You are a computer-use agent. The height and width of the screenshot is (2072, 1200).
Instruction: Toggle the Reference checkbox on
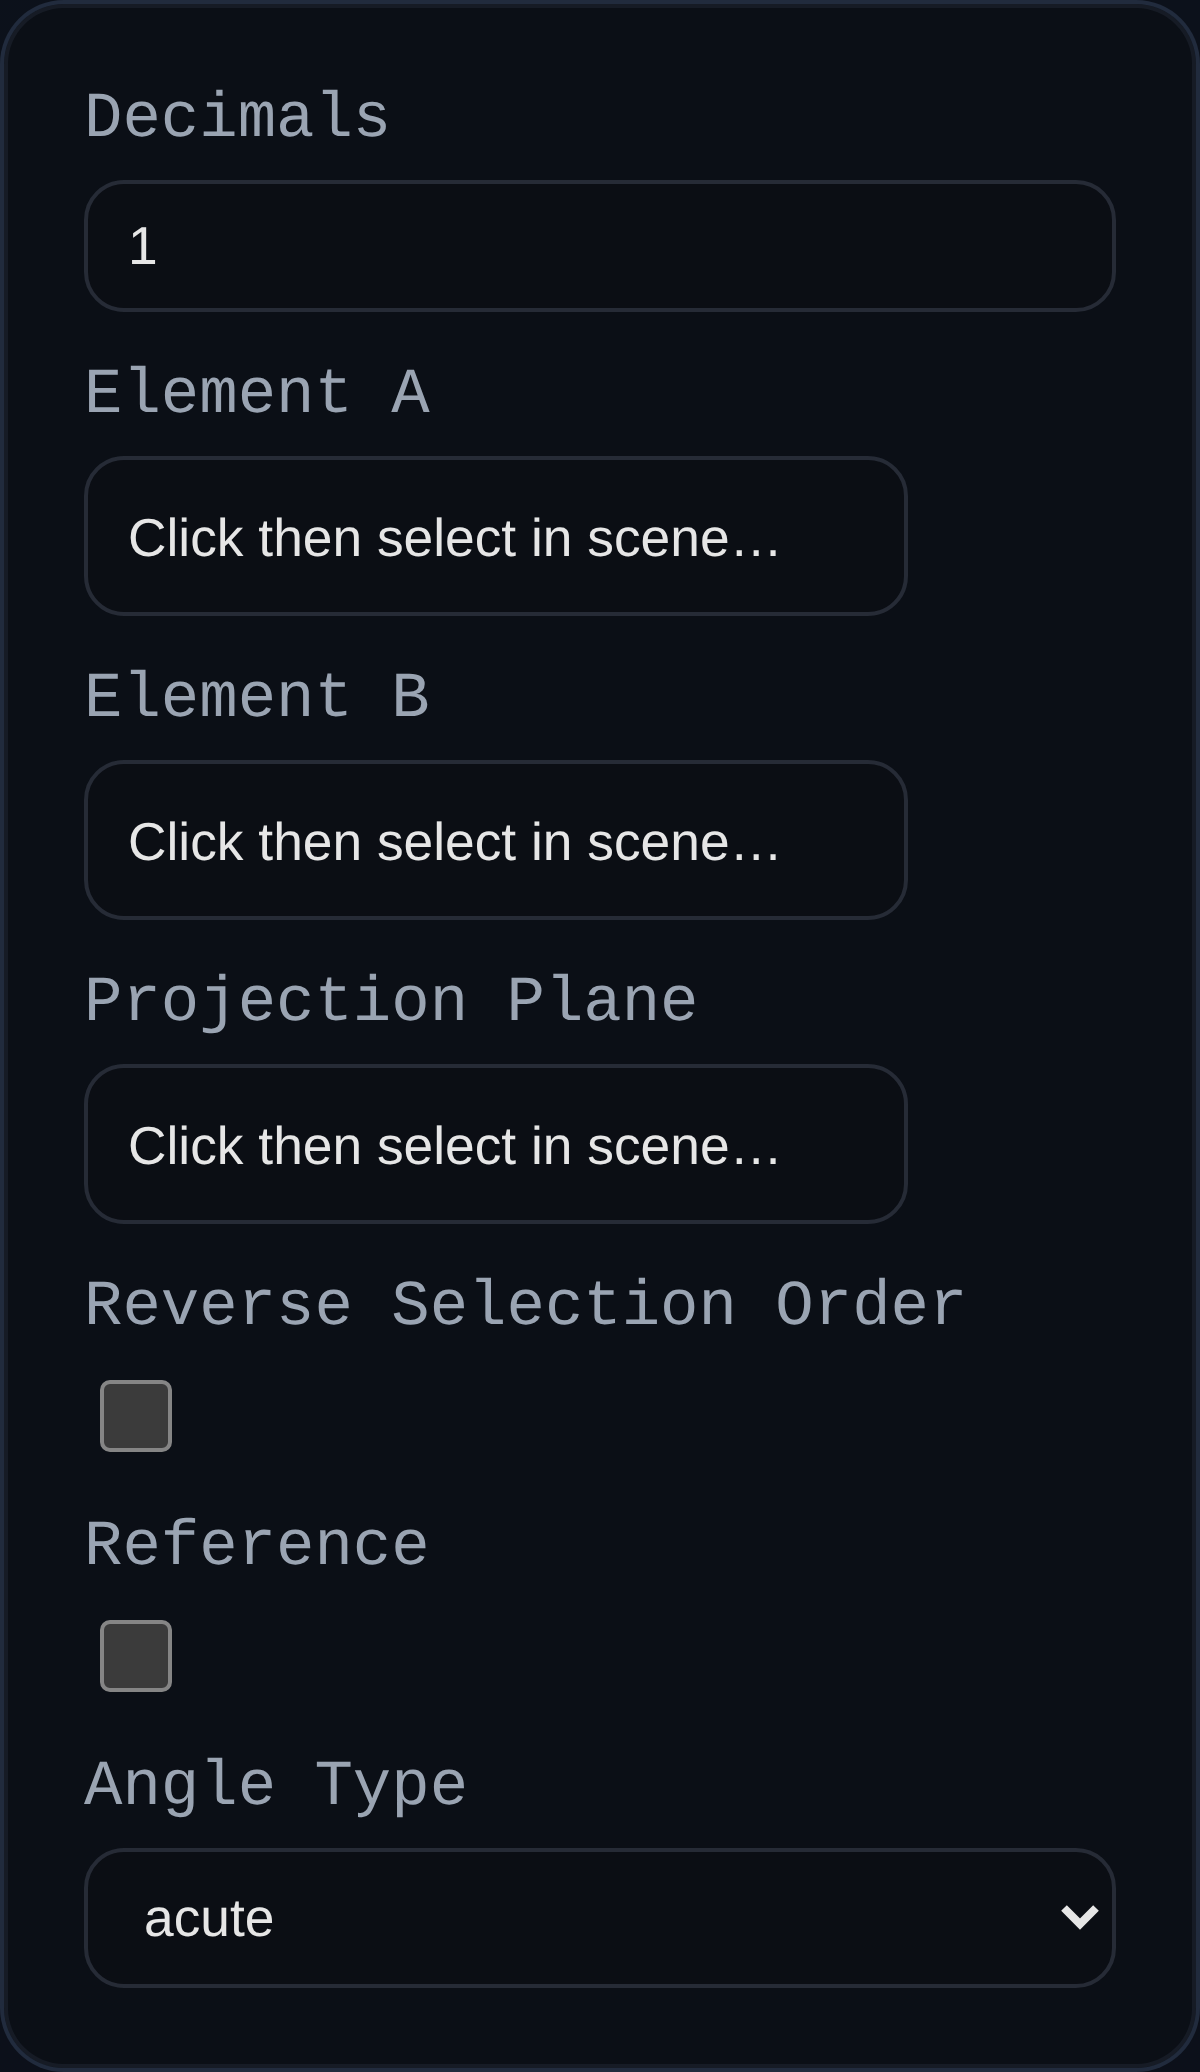click(137, 1655)
